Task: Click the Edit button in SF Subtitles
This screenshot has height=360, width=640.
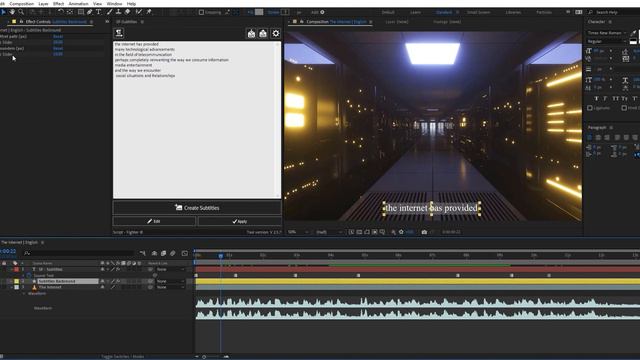Action: click(x=154, y=221)
